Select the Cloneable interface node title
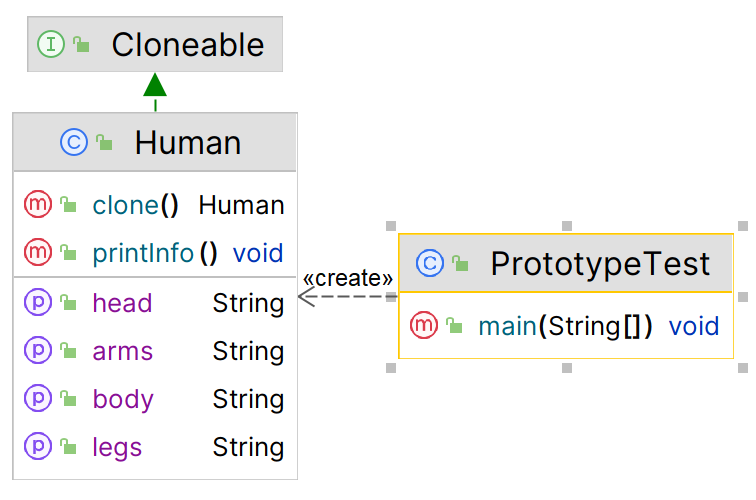This screenshot has height=500, width=756. point(188,44)
